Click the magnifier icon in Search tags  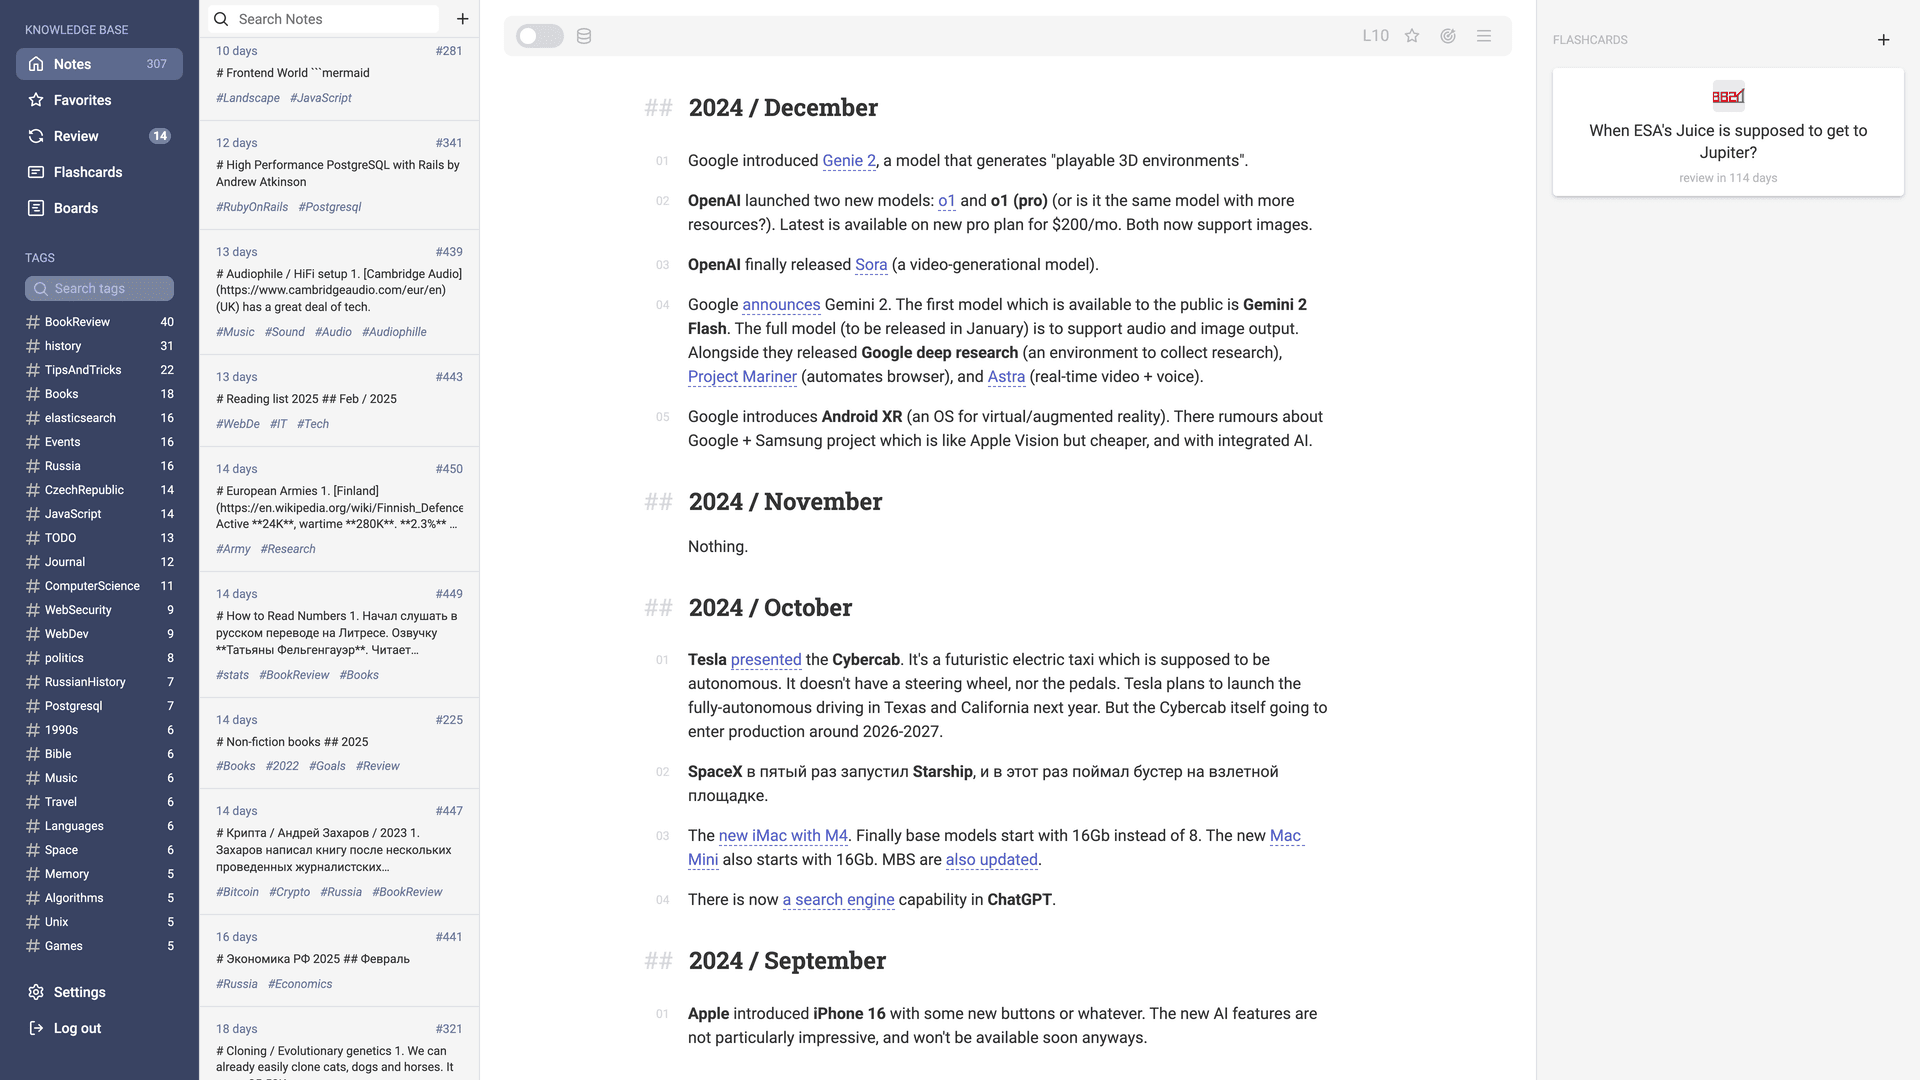click(x=41, y=289)
